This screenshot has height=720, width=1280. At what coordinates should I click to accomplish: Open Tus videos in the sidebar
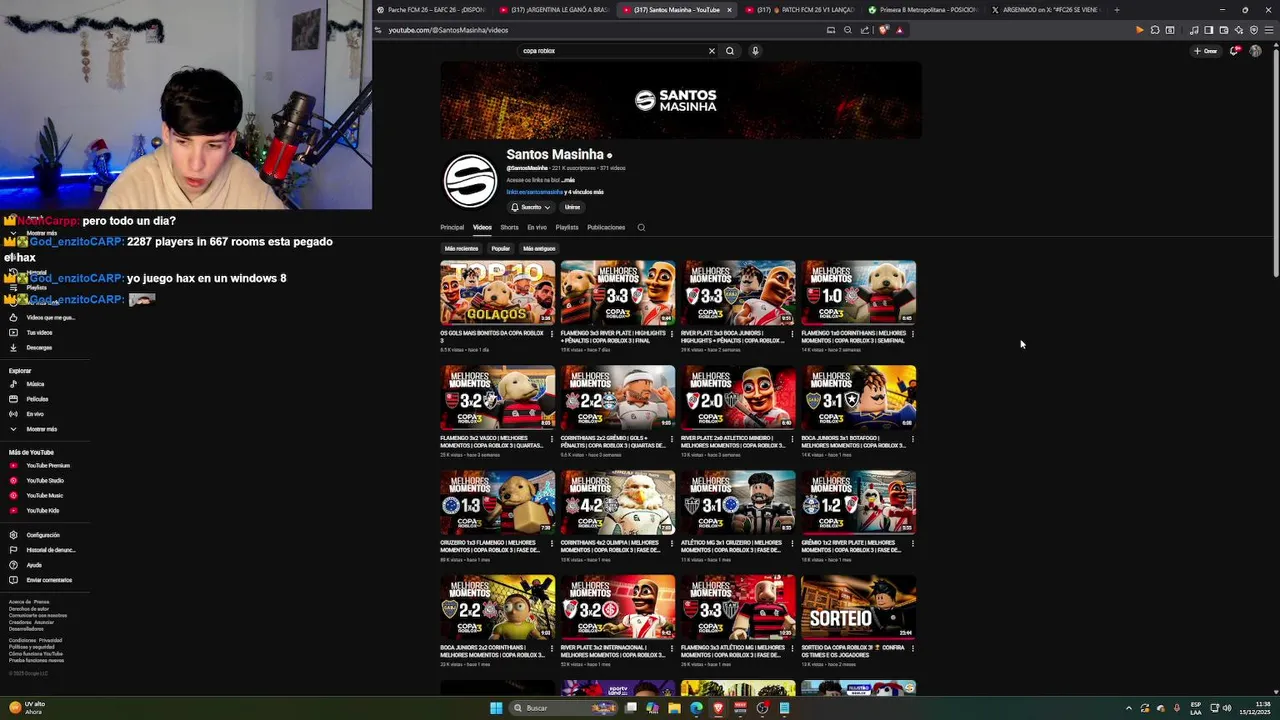click(39, 333)
